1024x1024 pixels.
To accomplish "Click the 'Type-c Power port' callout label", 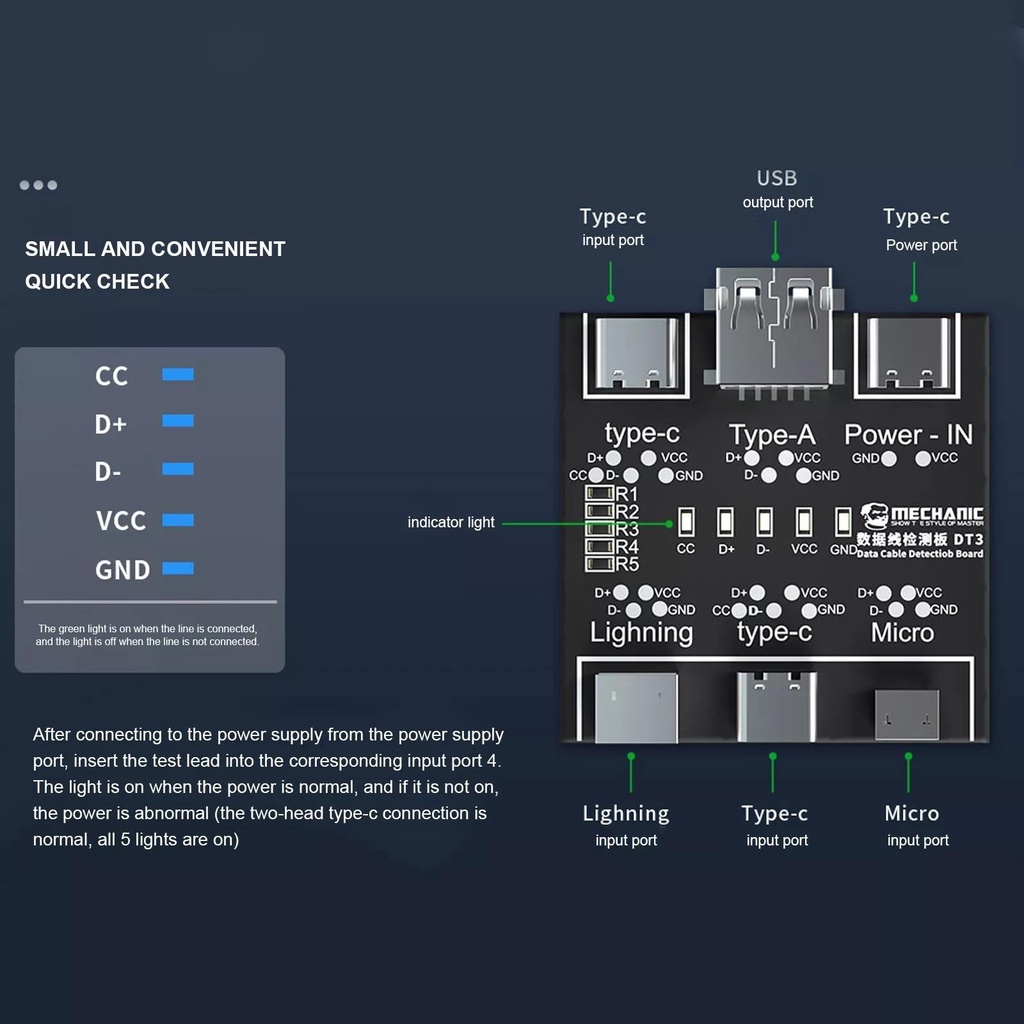I will point(920,230).
